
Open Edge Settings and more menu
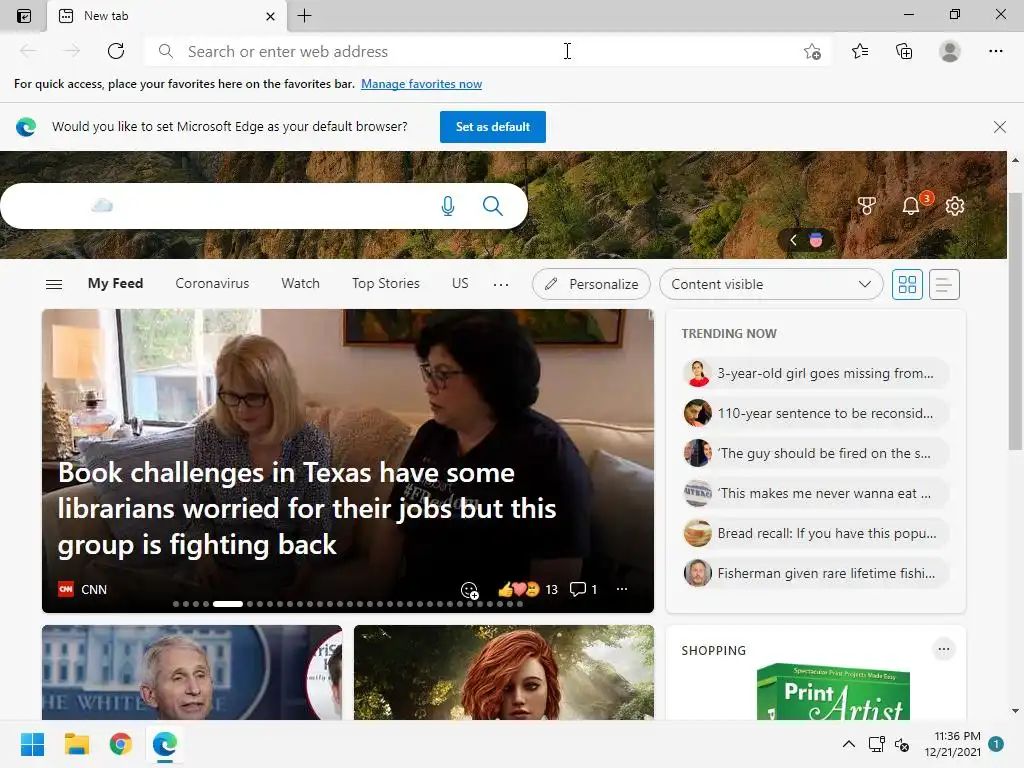click(x=995, y=51)
